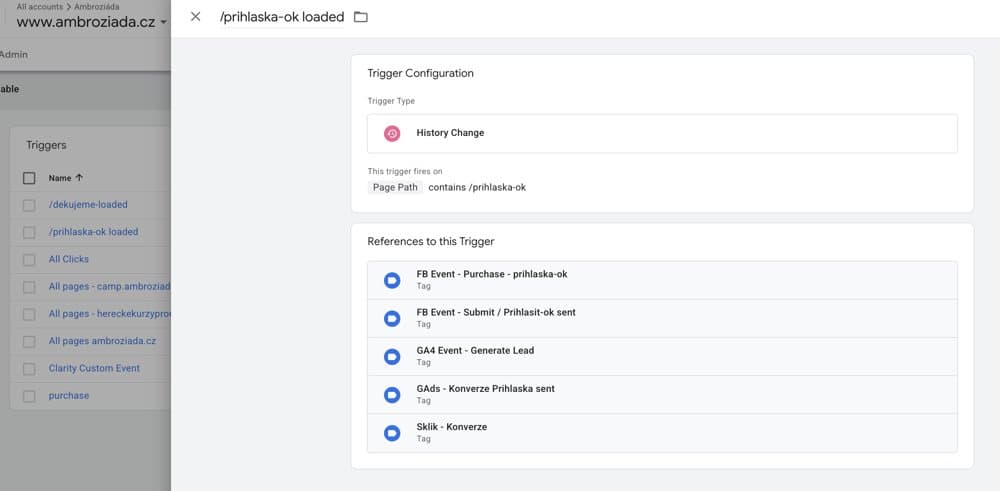Viewport: 1000px width, 491px height.
Task: Open FB Event - Purchase - prihlaska-ok tag
Action: (662, 281)
